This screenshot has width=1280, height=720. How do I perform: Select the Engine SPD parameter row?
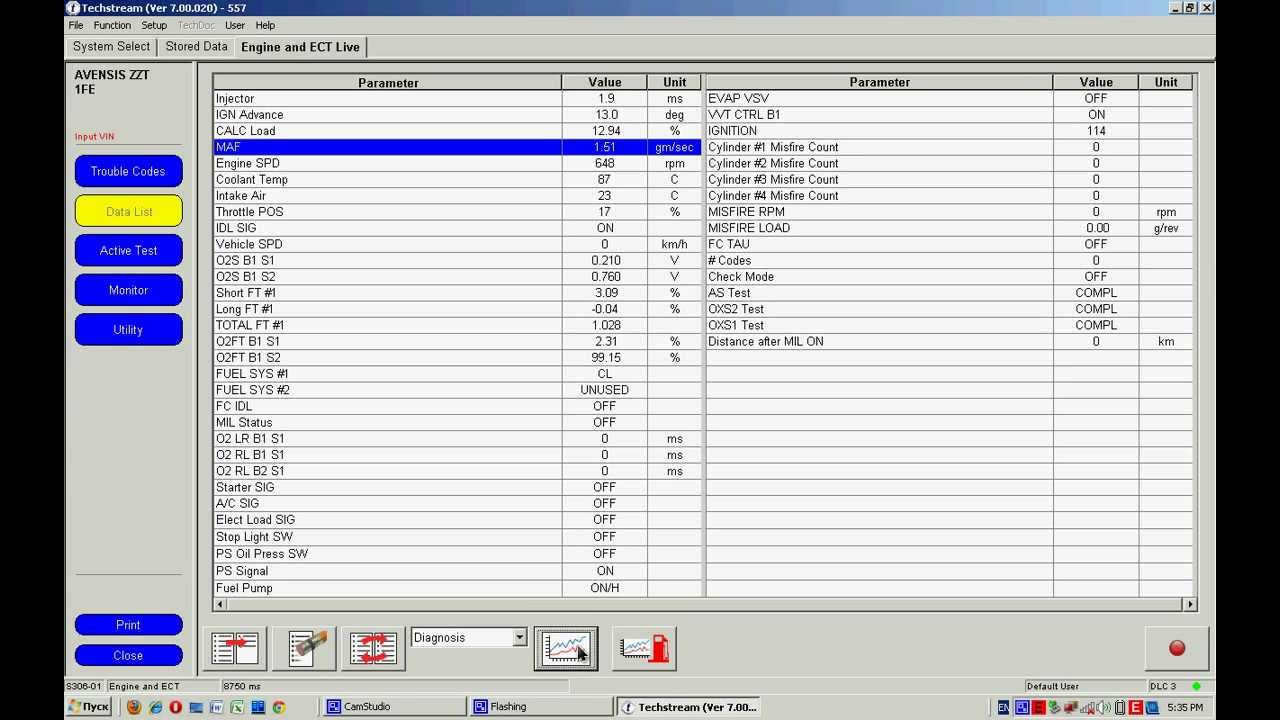tap(388, 163)
